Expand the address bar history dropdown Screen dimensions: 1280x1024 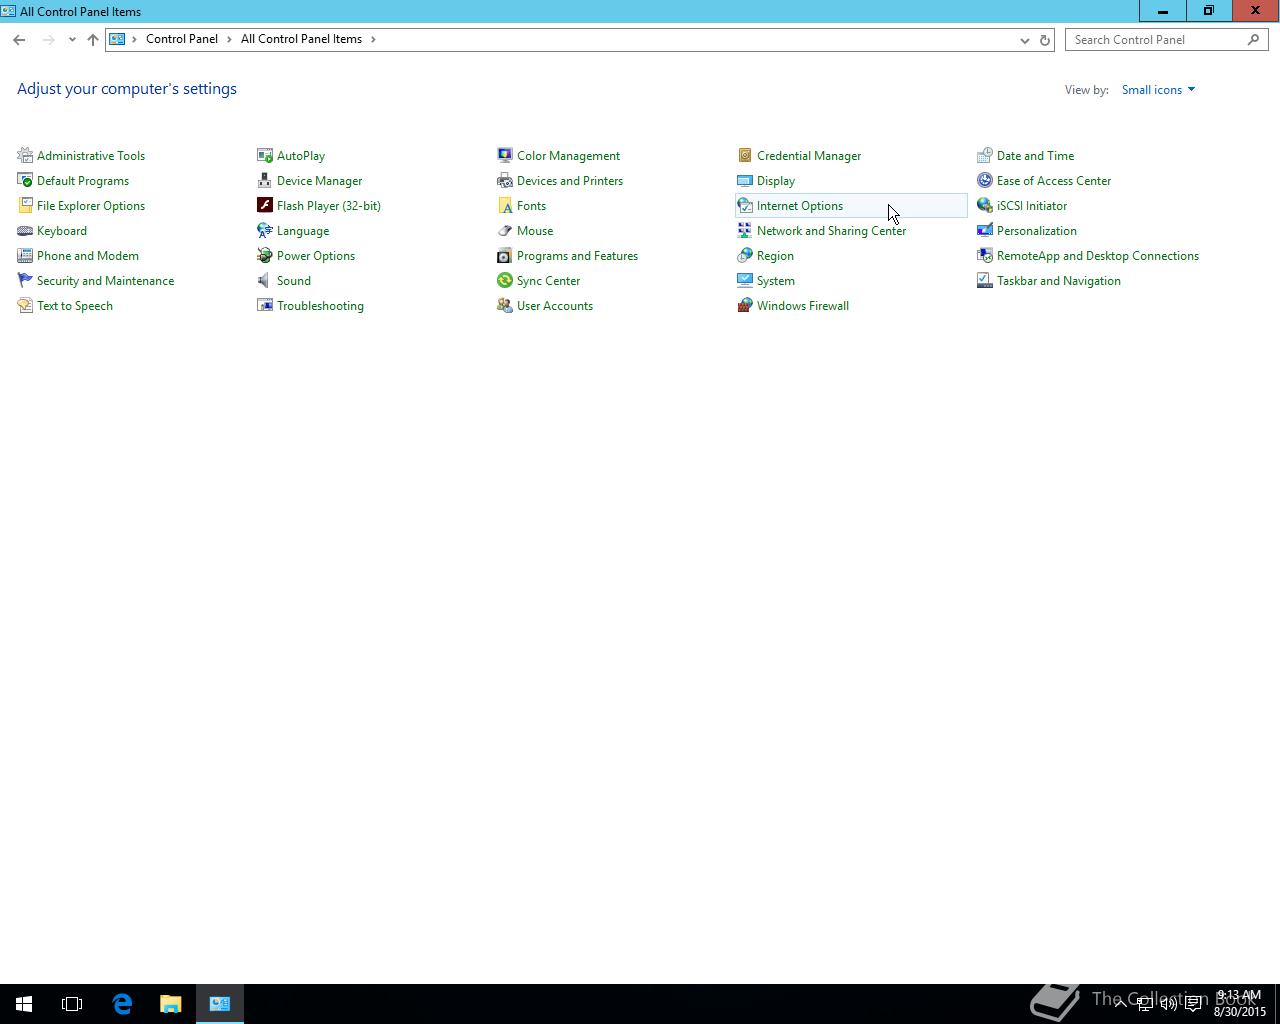1024,40
